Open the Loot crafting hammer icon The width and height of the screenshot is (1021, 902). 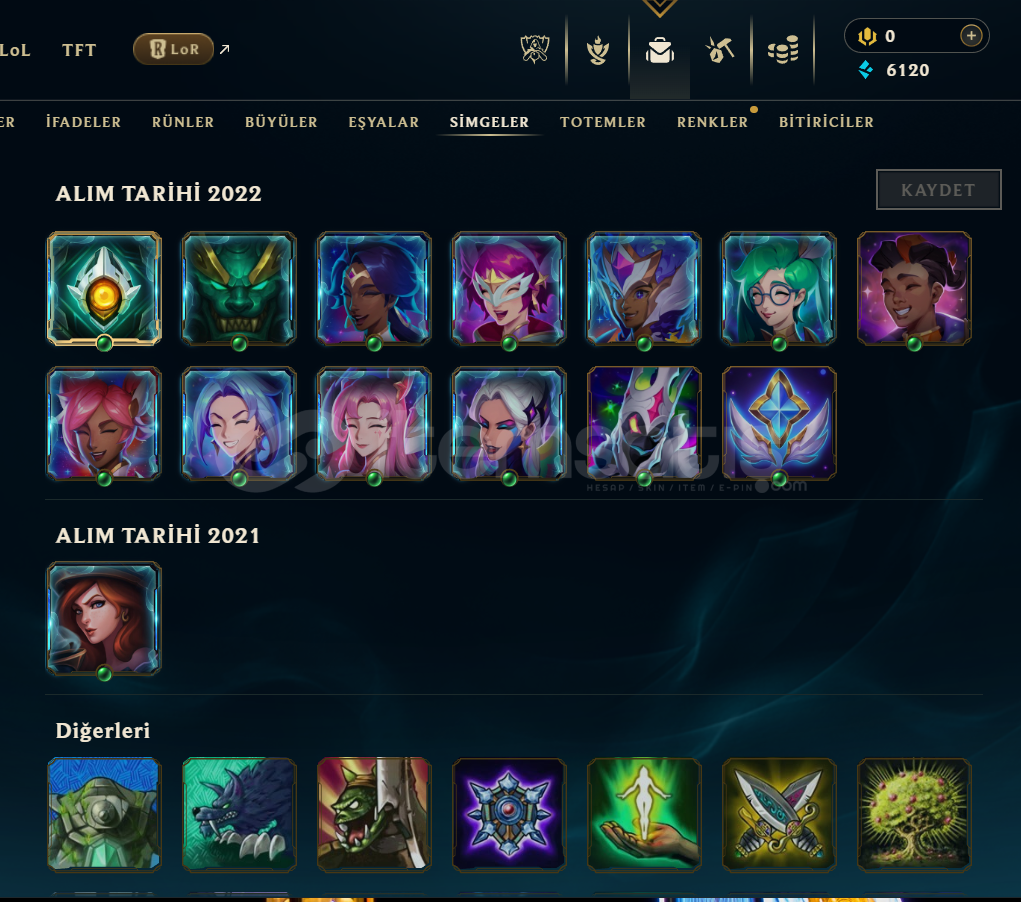(x=720, y=50)
